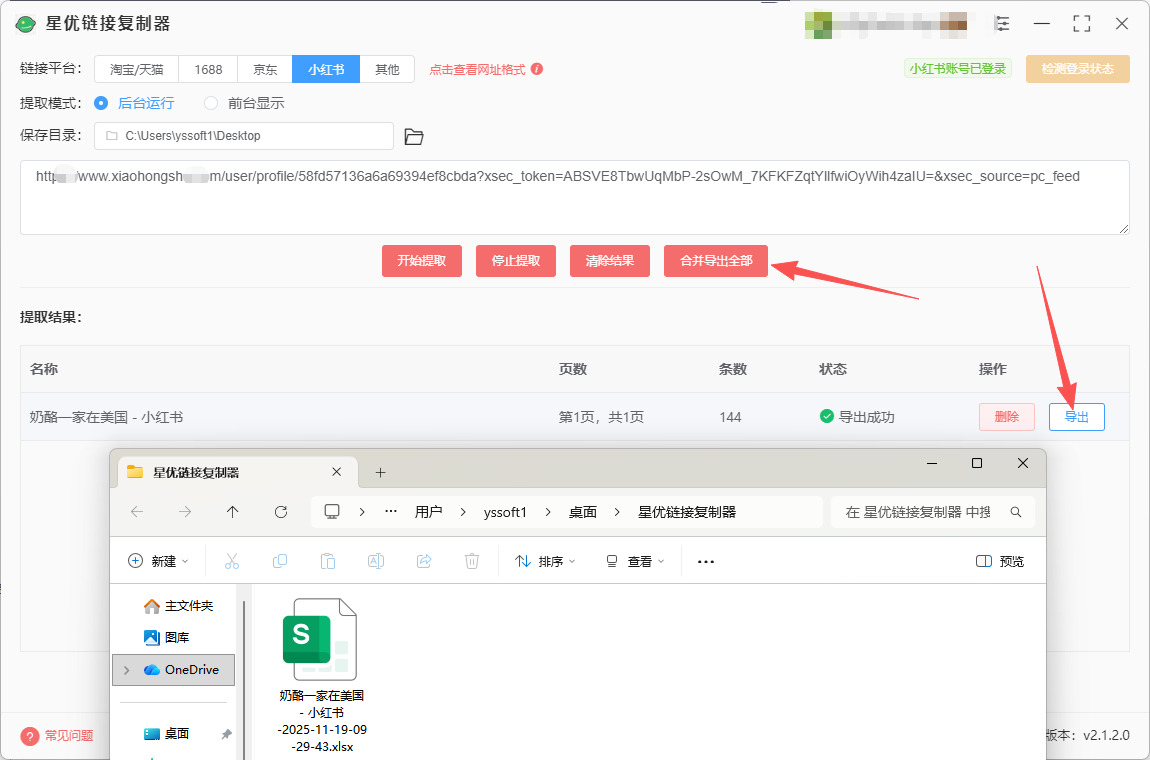Go forward in the Explorer window

tap(185, 512)
